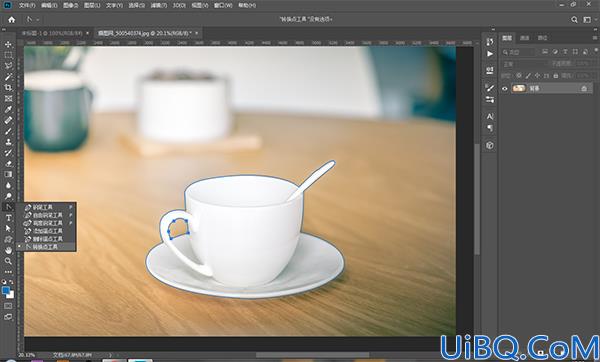The height and width of the screenshot is (362, 600).
Task: Open the Properties panel icon
Action: coord(490,71)
